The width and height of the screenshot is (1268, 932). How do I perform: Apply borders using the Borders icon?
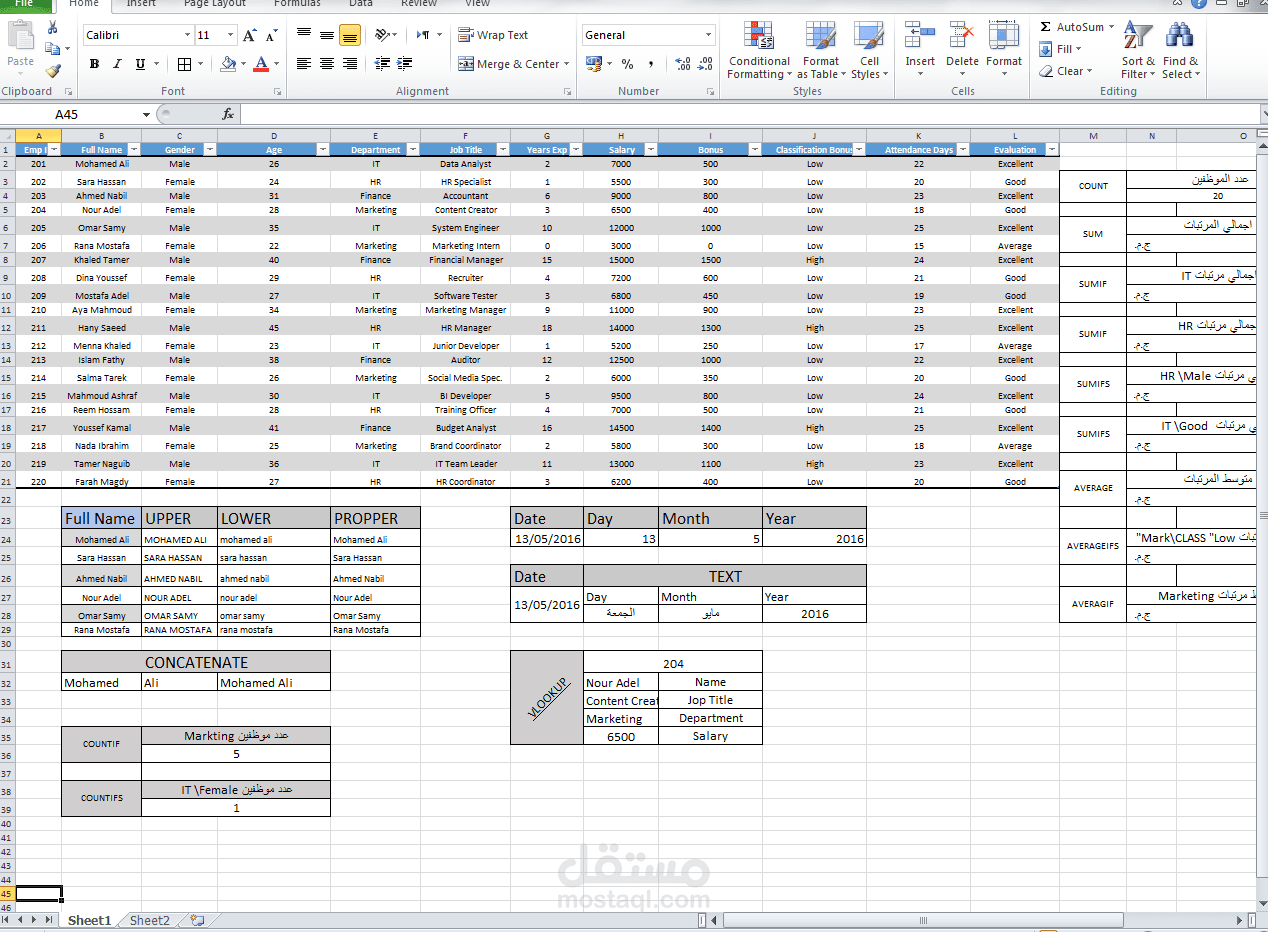pos(184,64)
